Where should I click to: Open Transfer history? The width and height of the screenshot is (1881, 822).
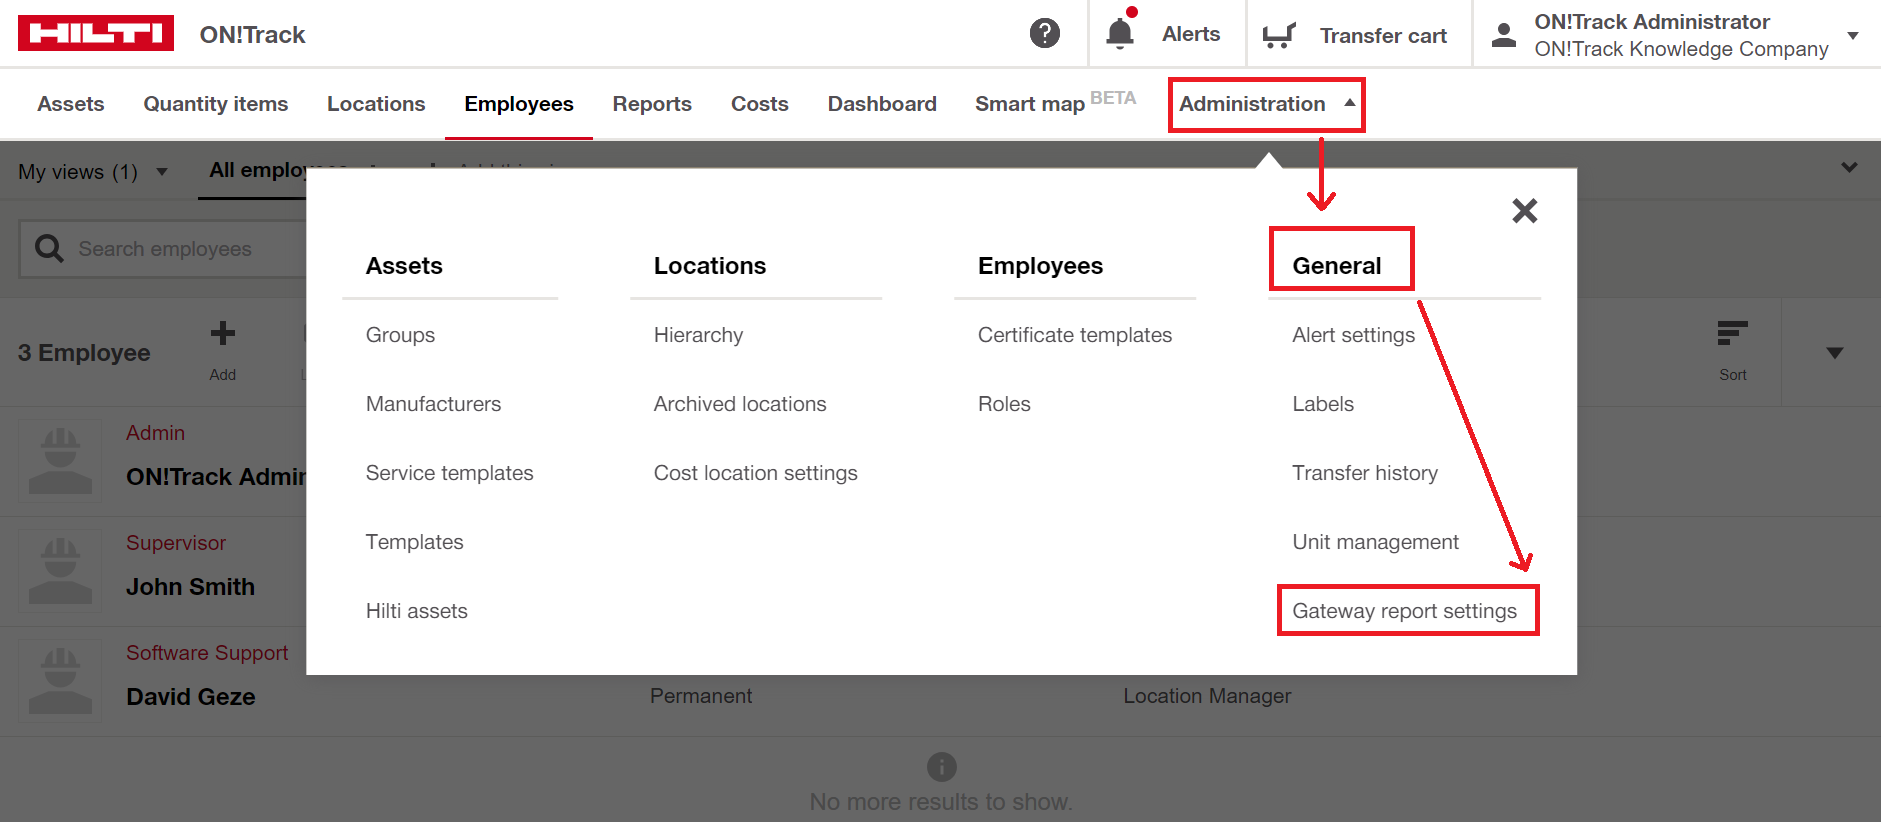(1364, 473)
